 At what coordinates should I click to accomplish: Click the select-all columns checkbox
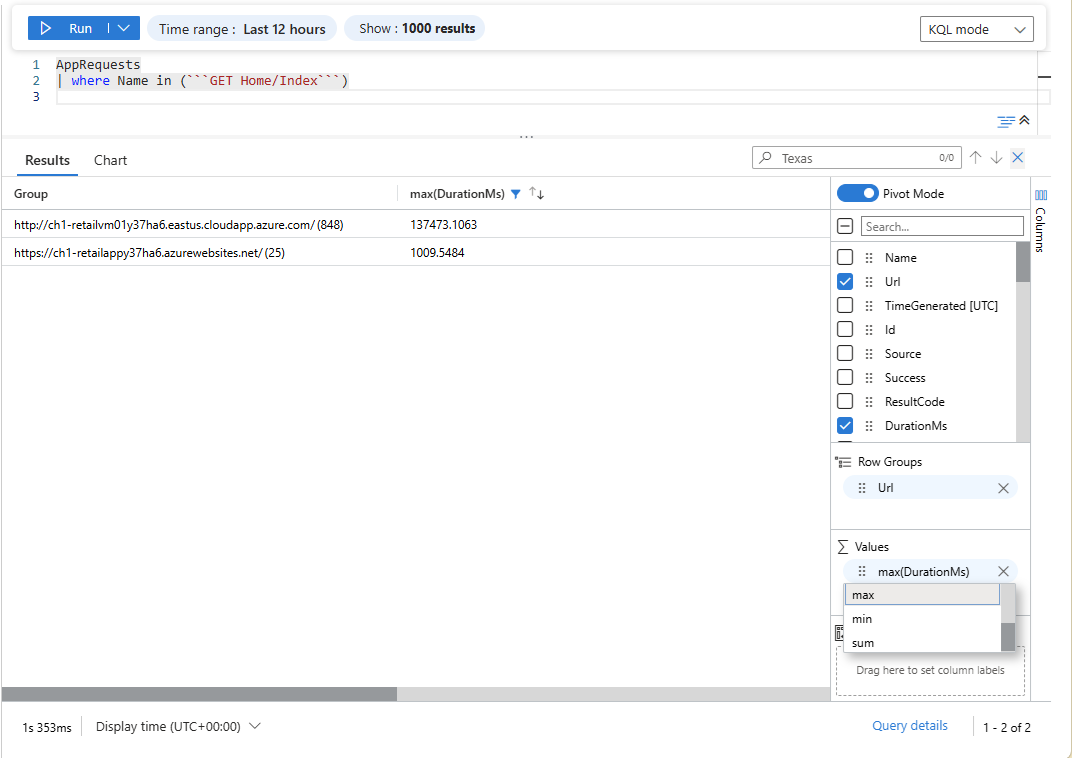pos(845,226)
